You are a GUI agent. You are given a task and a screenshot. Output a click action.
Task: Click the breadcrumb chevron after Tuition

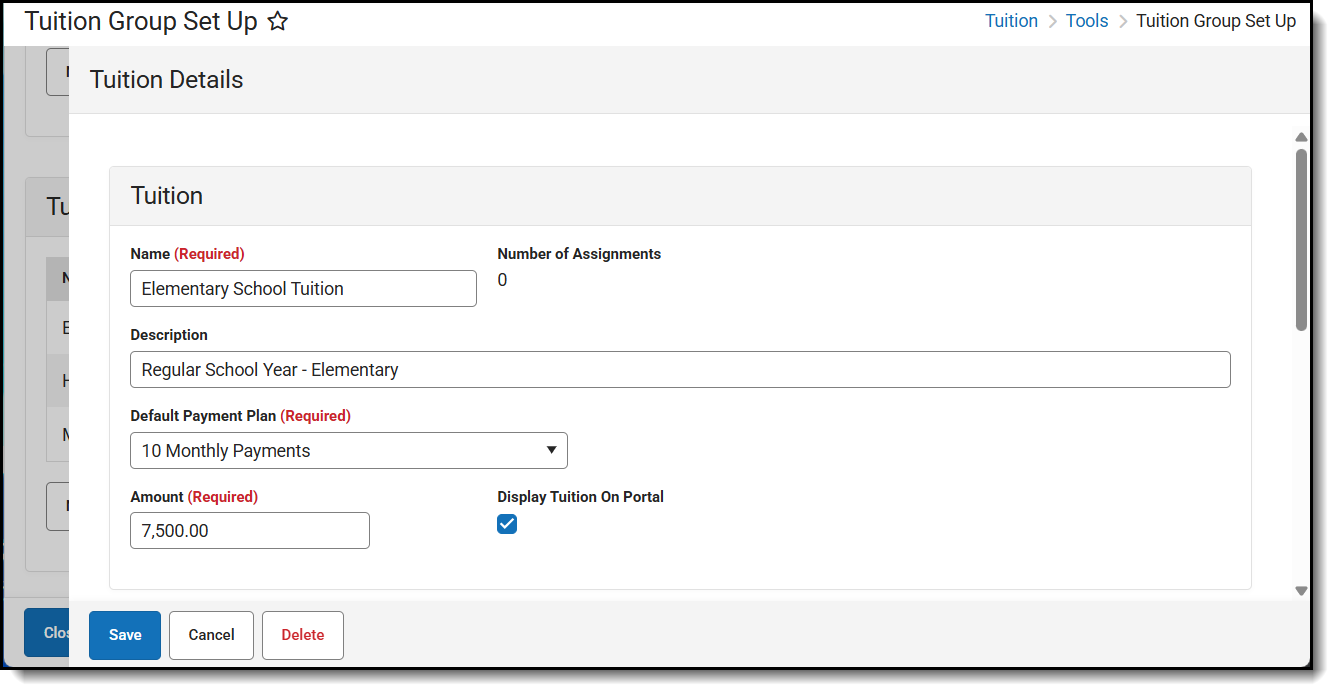(x=1052, y=22)
